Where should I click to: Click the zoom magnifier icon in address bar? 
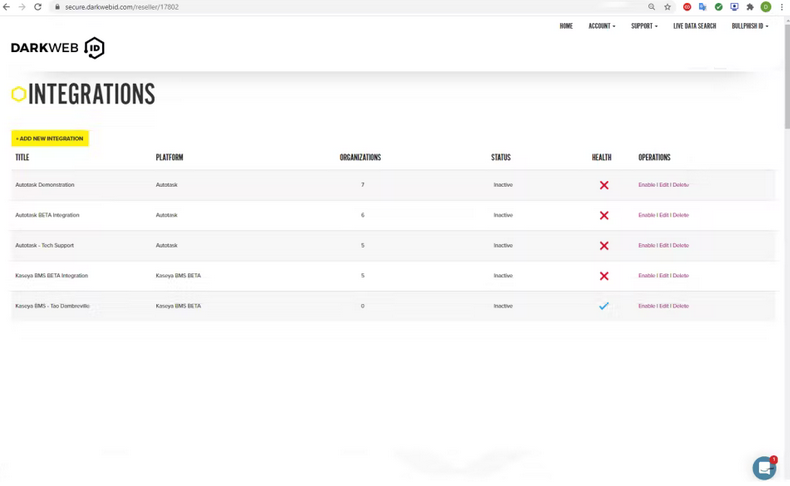pos(652,7)
